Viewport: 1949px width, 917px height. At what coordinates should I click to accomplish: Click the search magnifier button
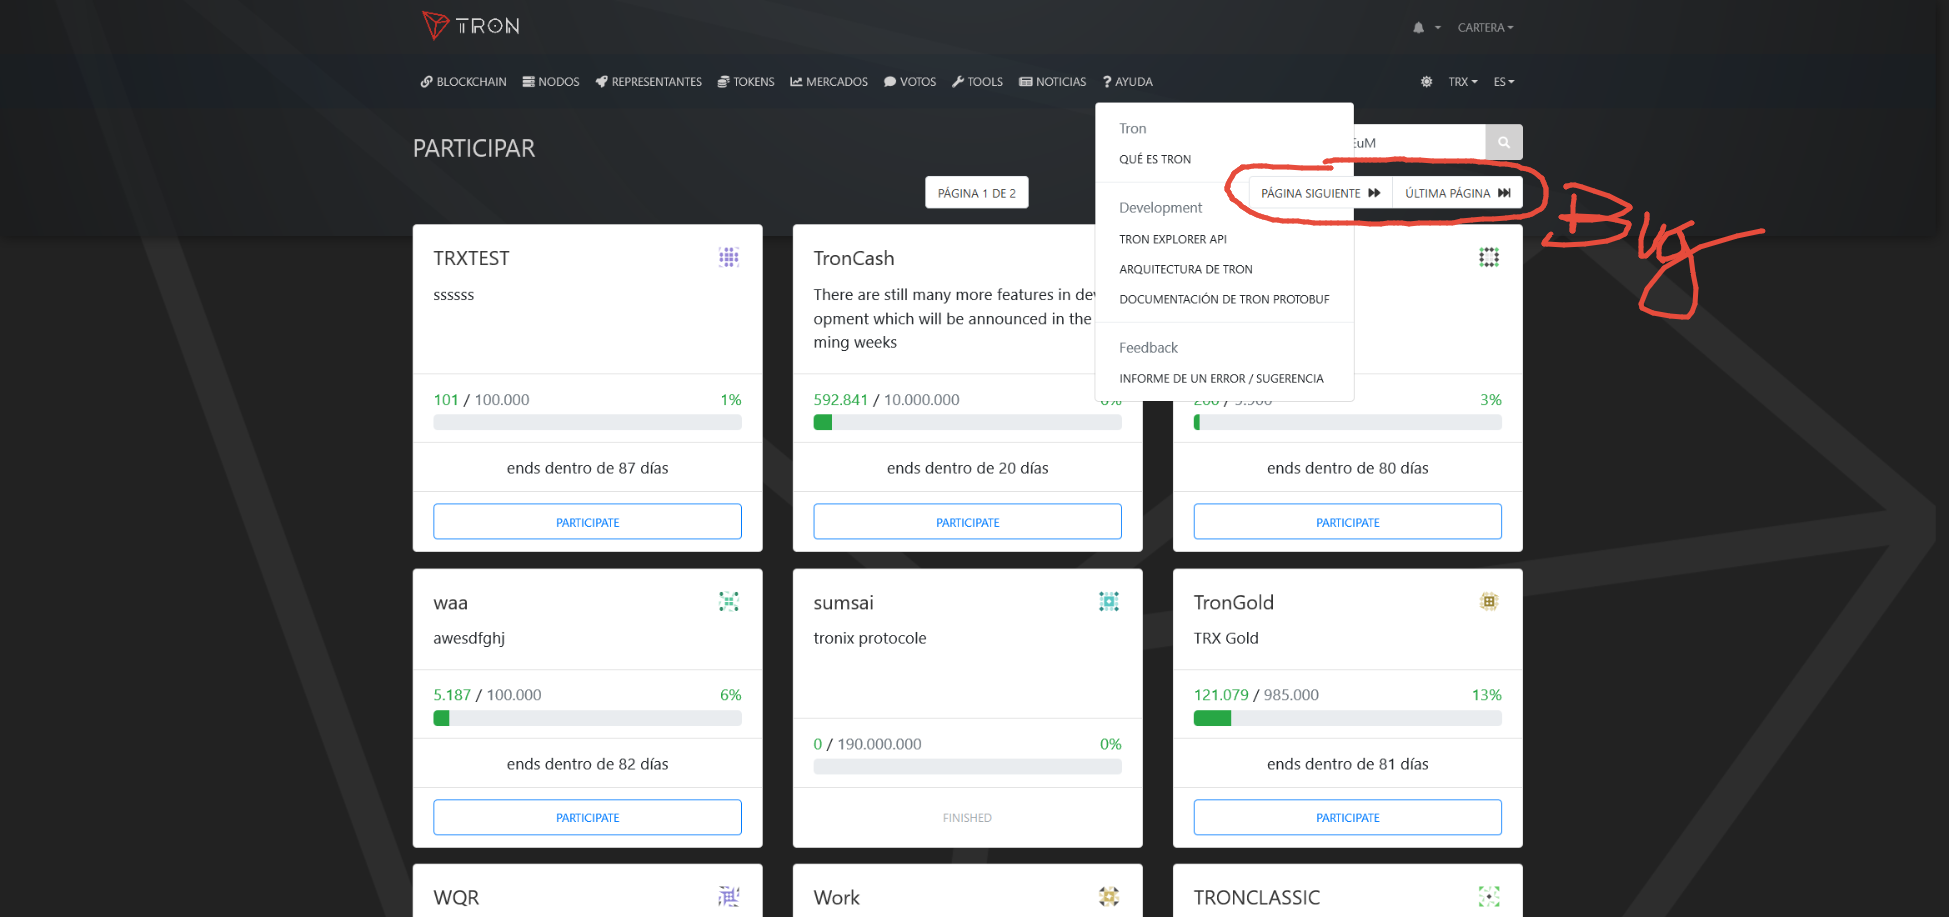1503,141
